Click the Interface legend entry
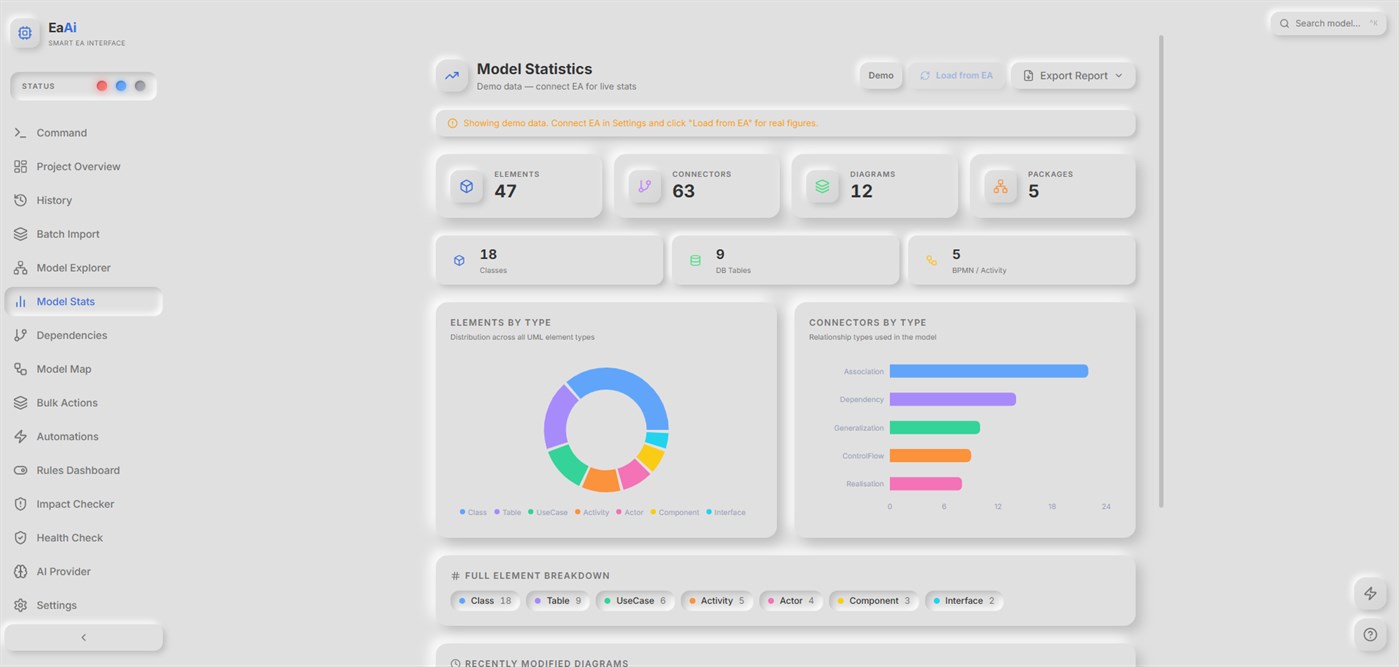This screenshot has height=667, width=1399. (x=726, y=512)
